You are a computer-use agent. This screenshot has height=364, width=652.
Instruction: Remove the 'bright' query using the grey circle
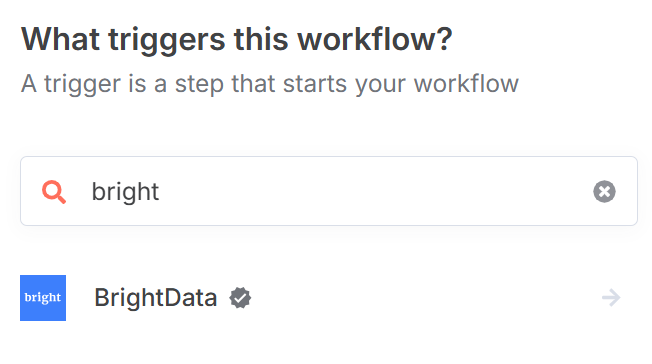[x=604, y=191]
